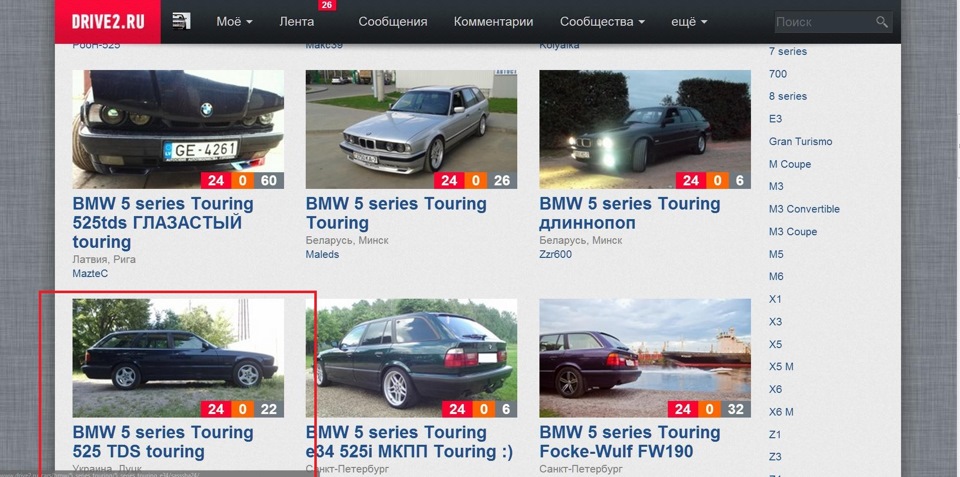Click Беларусь, Минск text under Touring Touring
The height and width of the screenshot is (477, 960).
tap(347, 241)
